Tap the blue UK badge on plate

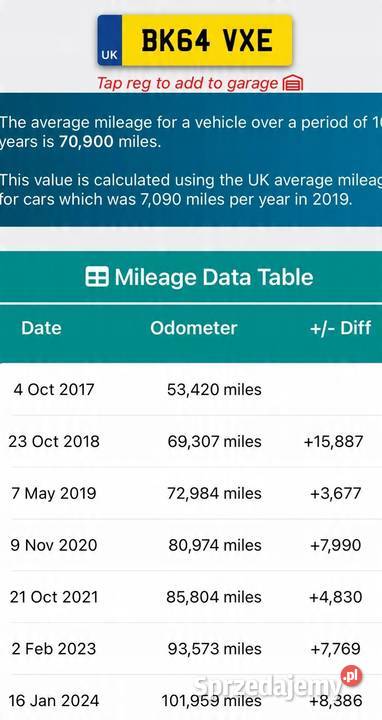[110, 40]
